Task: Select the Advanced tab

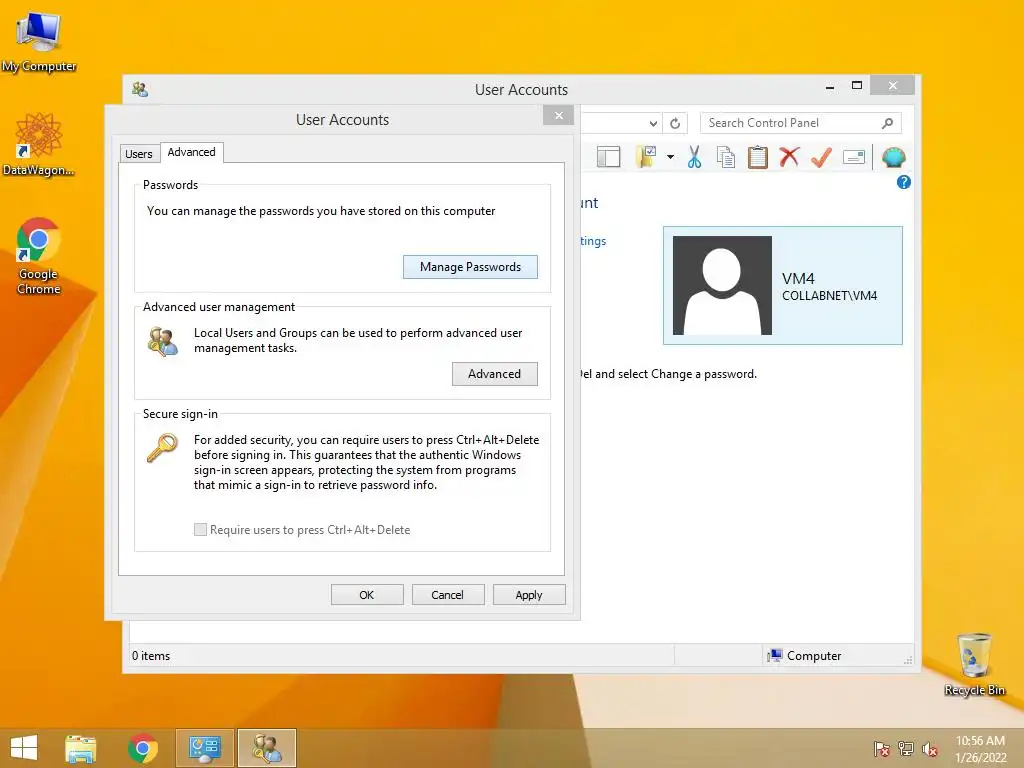Action: click(191, 152)
